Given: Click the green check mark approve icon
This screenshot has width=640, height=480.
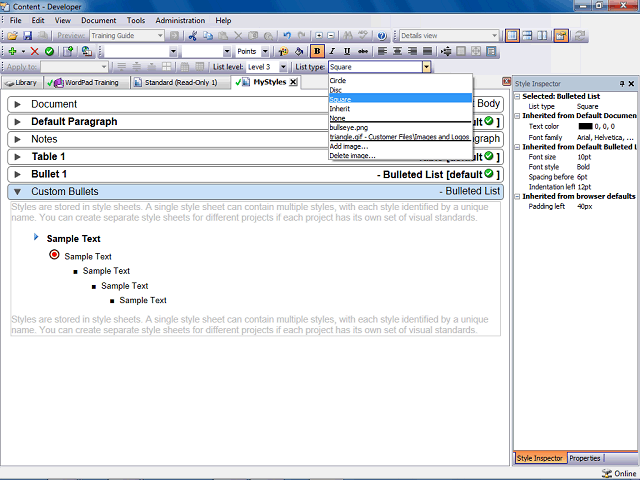Looking at the screenshot, I should [49, 51].
